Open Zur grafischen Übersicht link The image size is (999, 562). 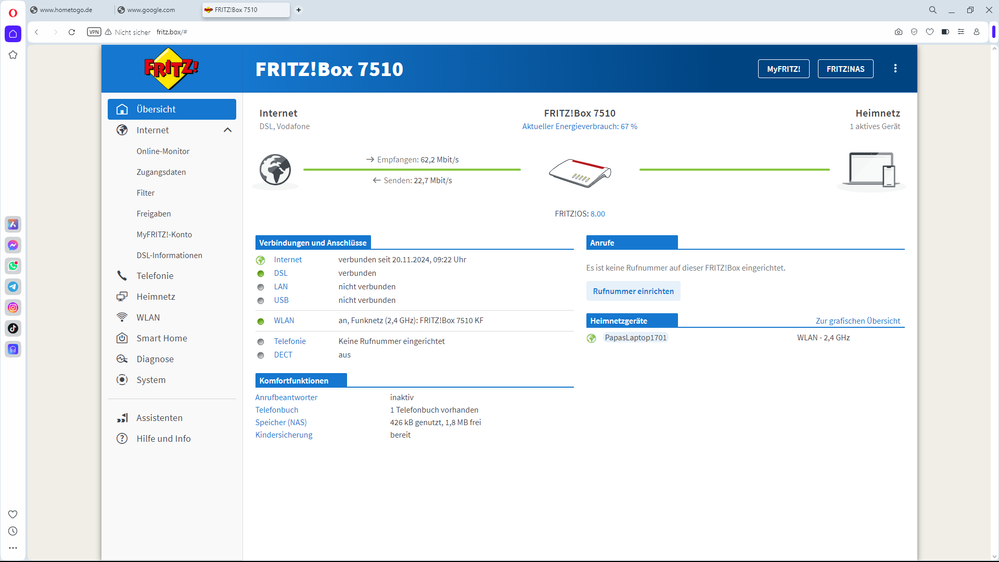858,321
